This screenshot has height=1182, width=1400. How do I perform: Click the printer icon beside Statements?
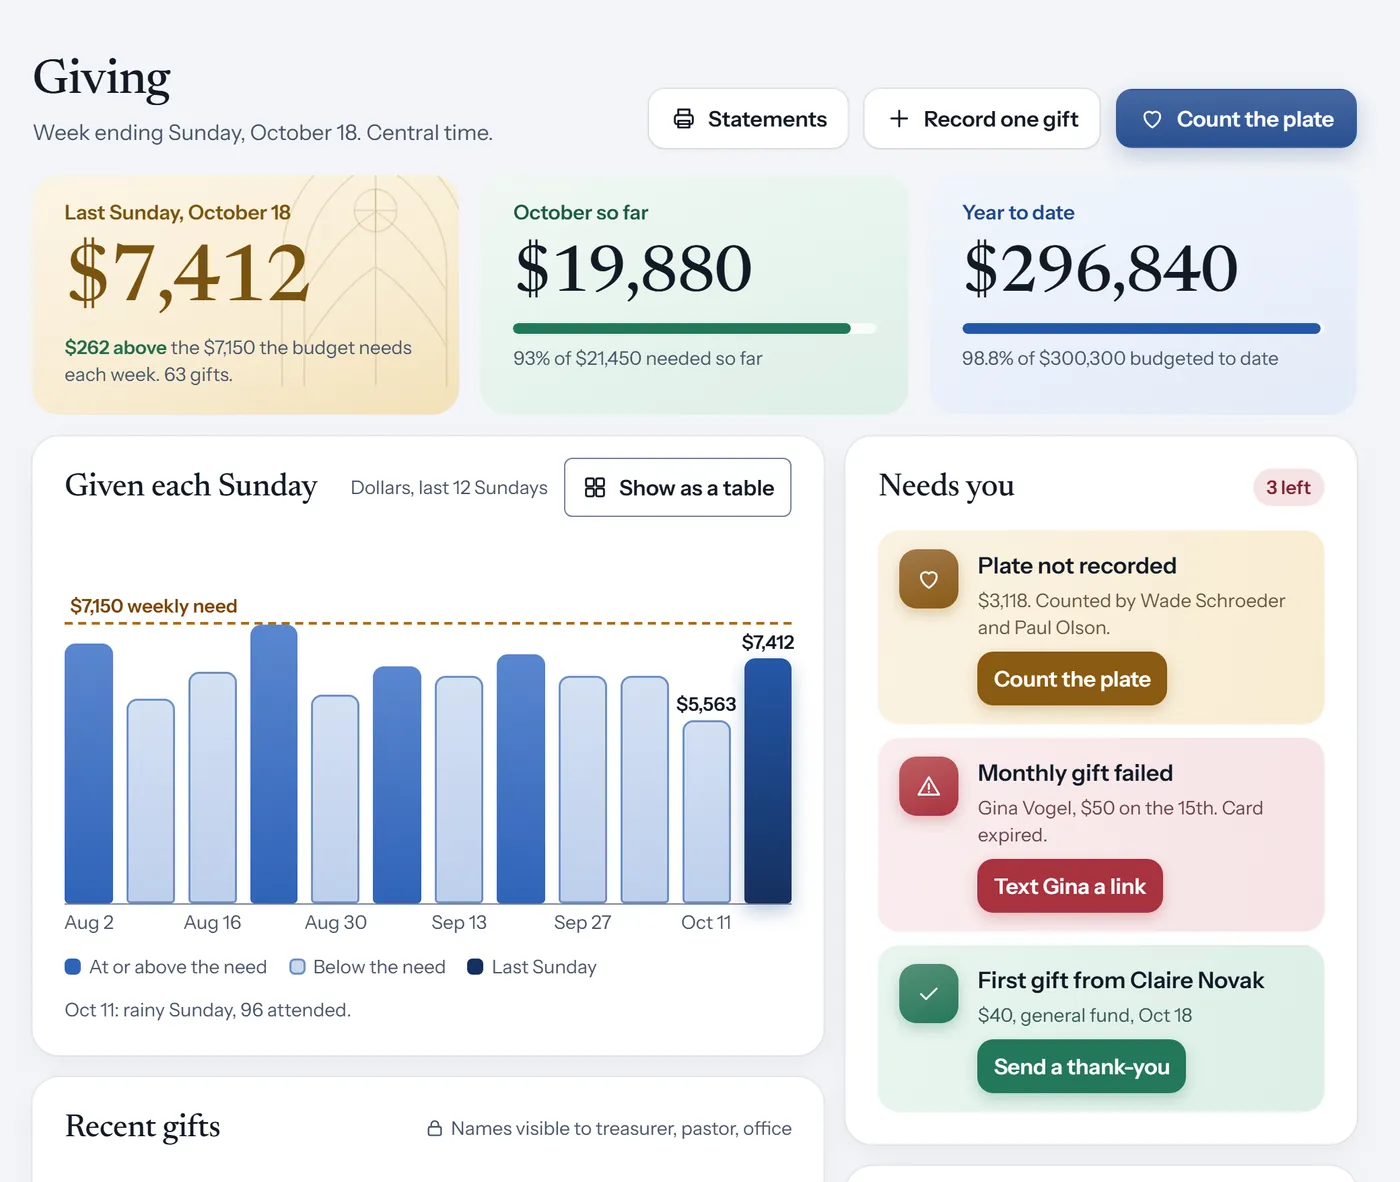coord(684,119)
